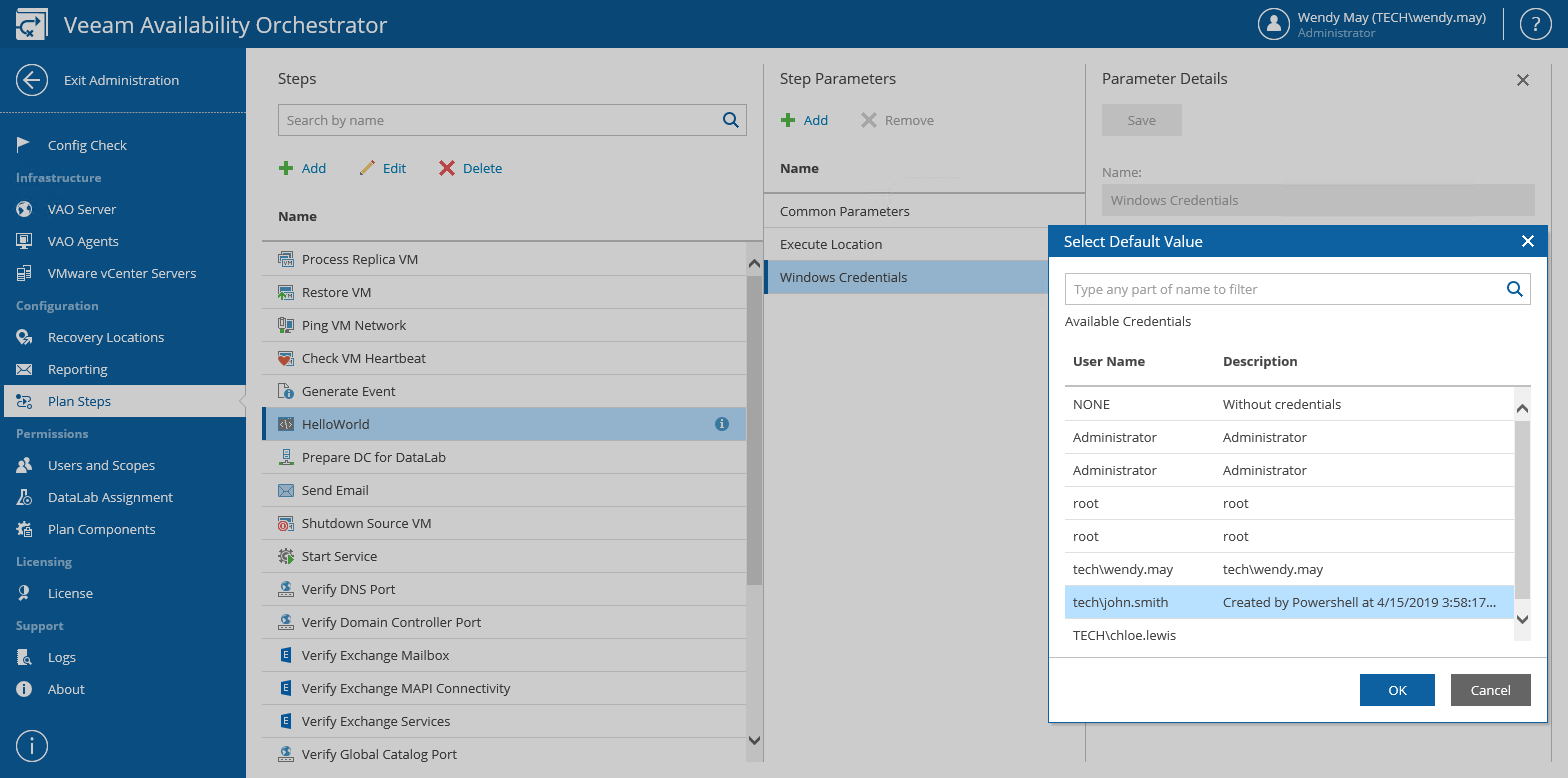Click the info circle at sidebar bottom

pos(32,746)
